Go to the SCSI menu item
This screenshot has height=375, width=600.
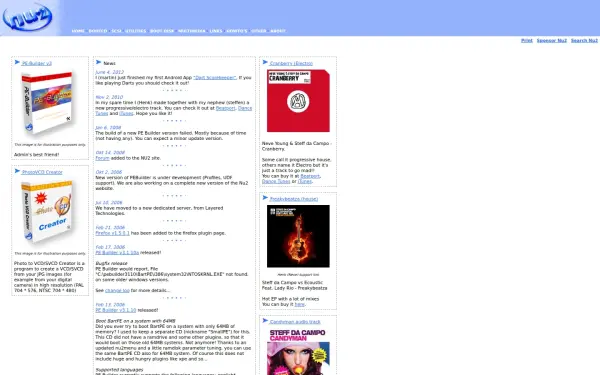pos(116,31)
